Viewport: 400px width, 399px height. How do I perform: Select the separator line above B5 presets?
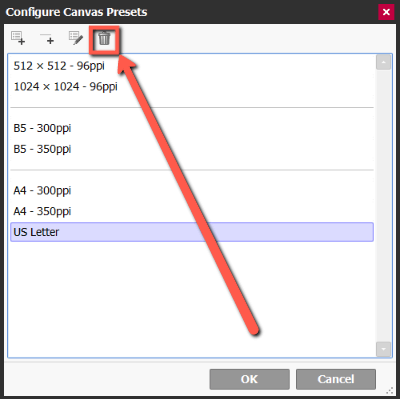click(x=192, y=108)
